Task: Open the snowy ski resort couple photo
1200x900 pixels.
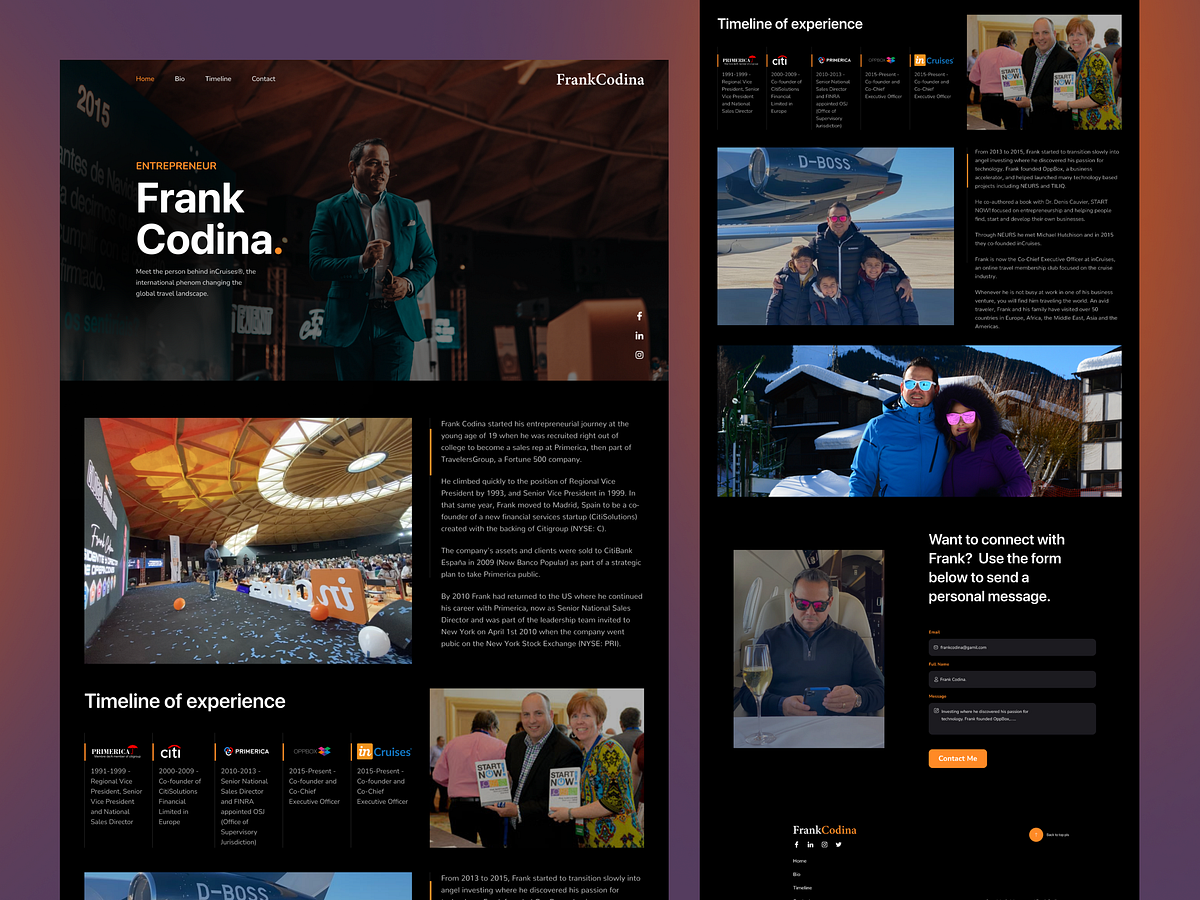Action: [x=919, y=421]
